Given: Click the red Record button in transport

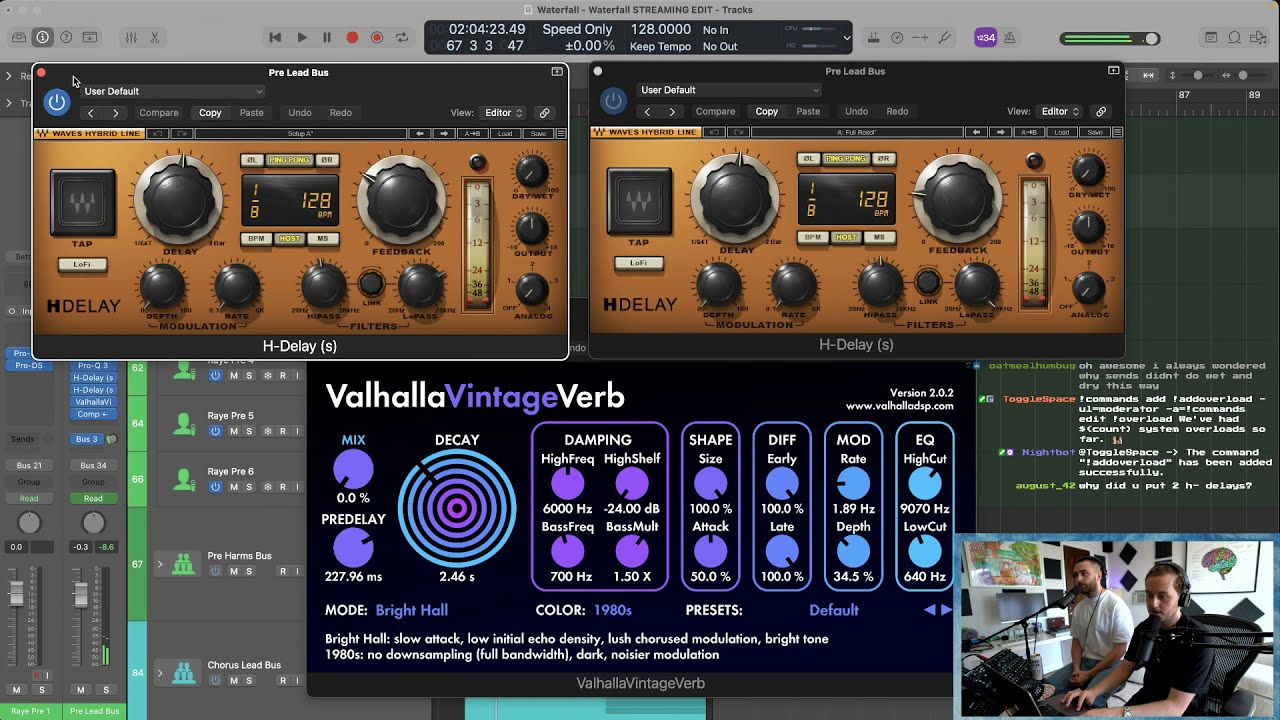Looking at the screenshot, I should [352, 38].
